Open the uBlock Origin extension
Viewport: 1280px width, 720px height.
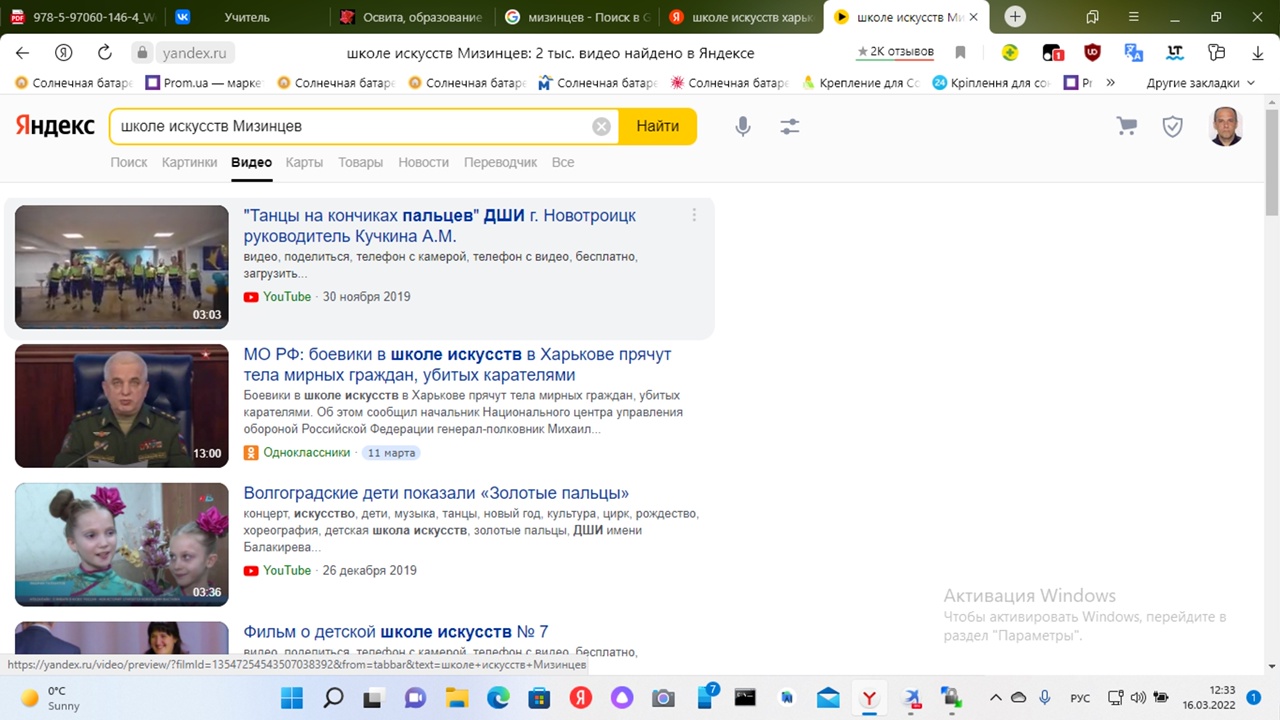click(1092, 53)
